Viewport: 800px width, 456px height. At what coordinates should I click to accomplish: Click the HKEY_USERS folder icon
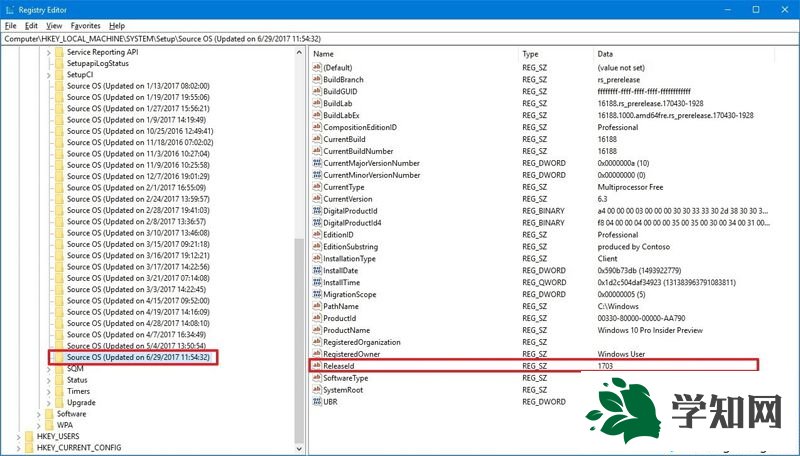tap(29, 437)
